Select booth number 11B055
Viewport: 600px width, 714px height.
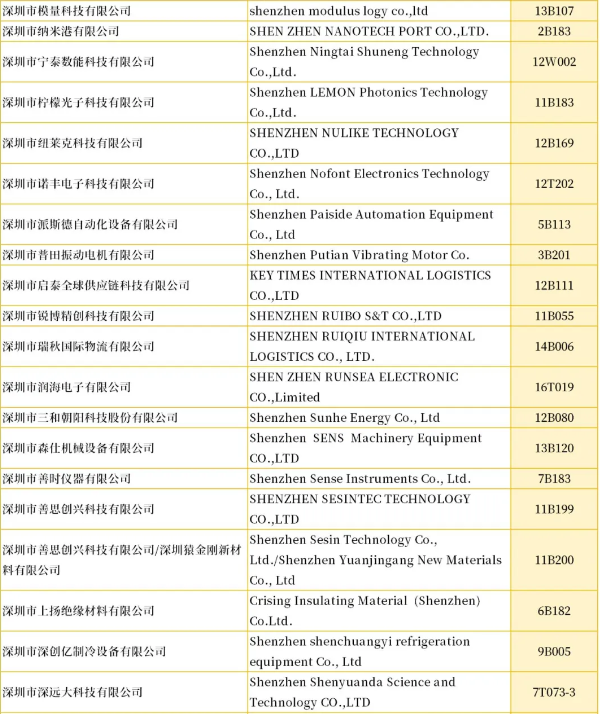(554, 316)
